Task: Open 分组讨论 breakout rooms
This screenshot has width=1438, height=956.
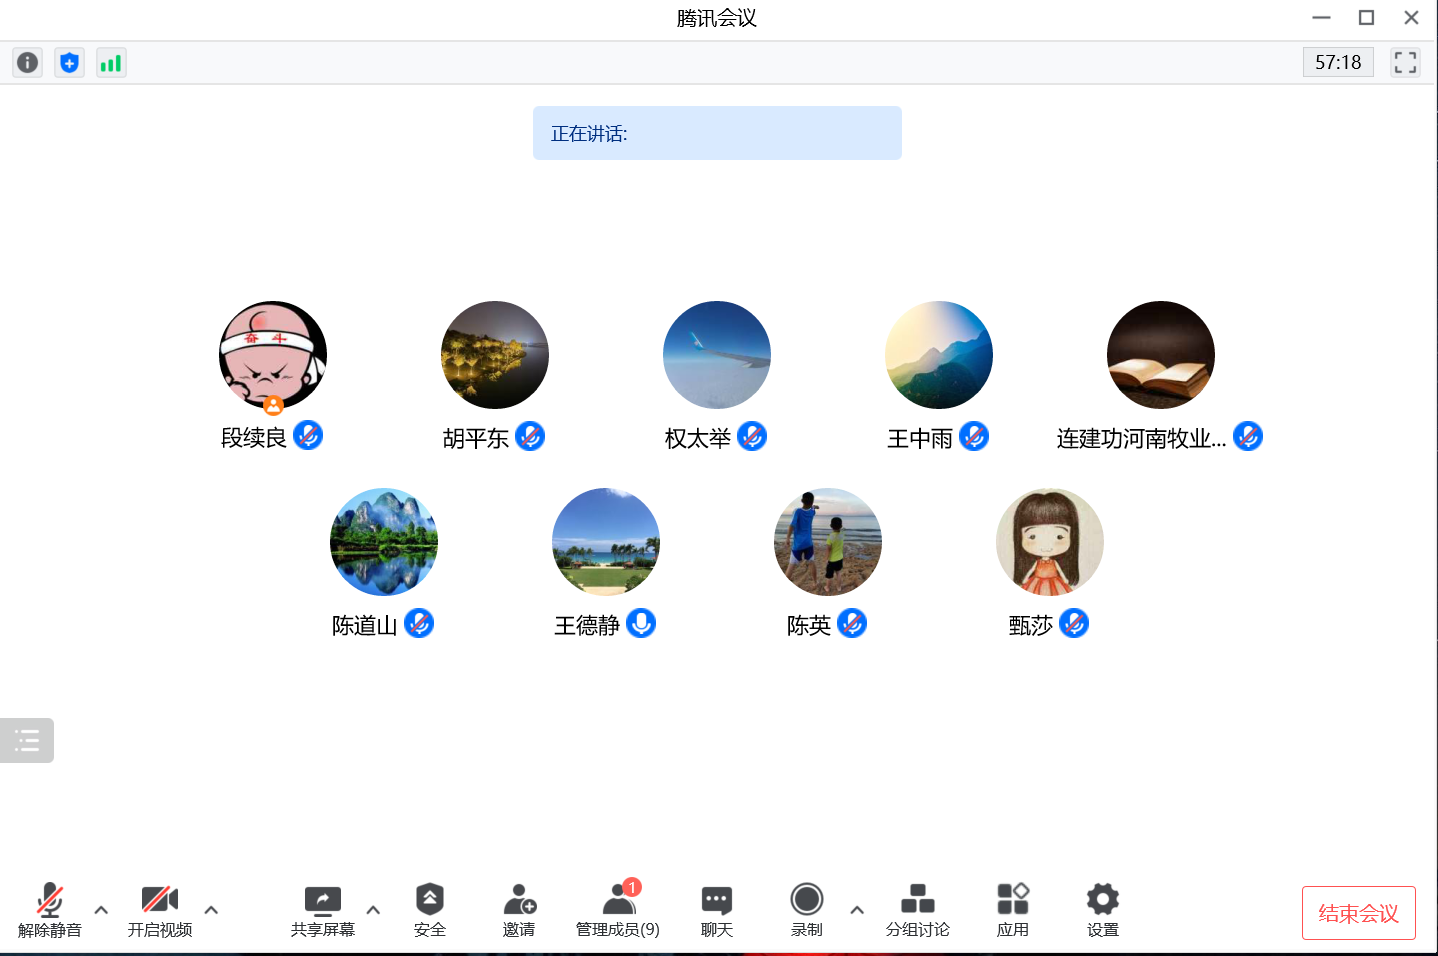Action: [x=917, y=909]
